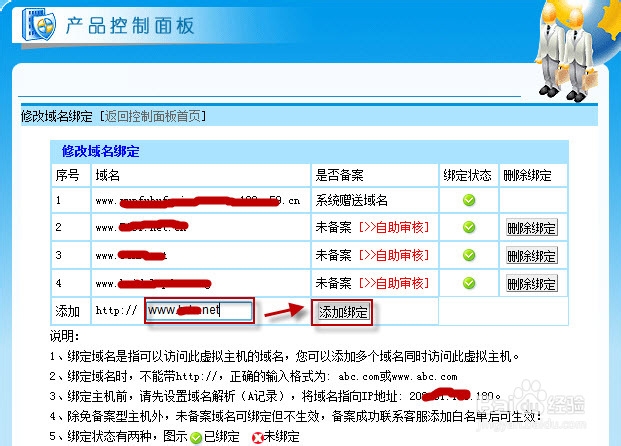Image resolution: width=621 pixels, height=446 pixels.
Task: Open 返回控制面板首页 link
Action: click(x=152, y=116)
